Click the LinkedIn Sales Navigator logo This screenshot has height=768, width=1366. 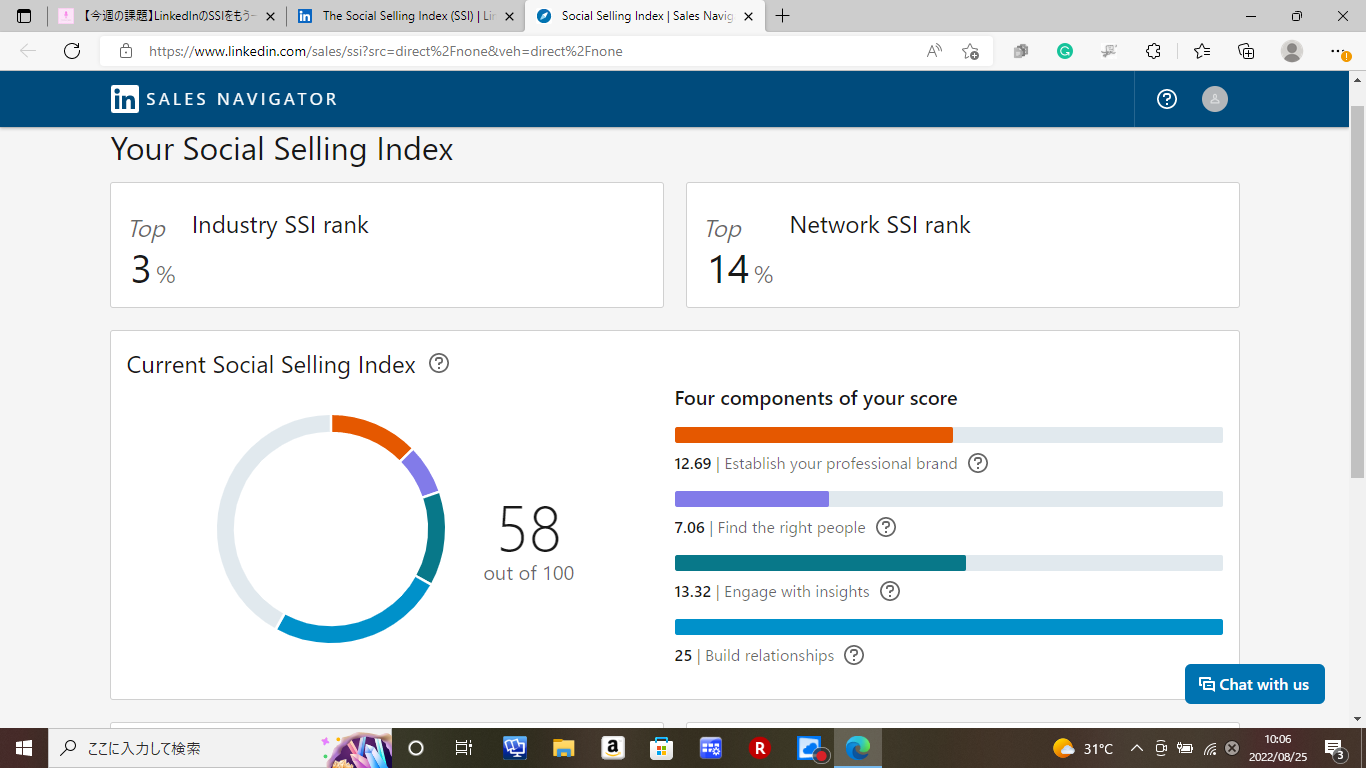[x=224, y=99]
